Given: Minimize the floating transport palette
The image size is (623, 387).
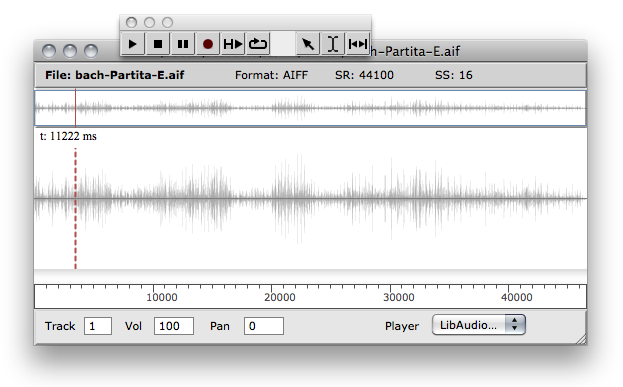Looking at the screenshot, I should [149, 23].
